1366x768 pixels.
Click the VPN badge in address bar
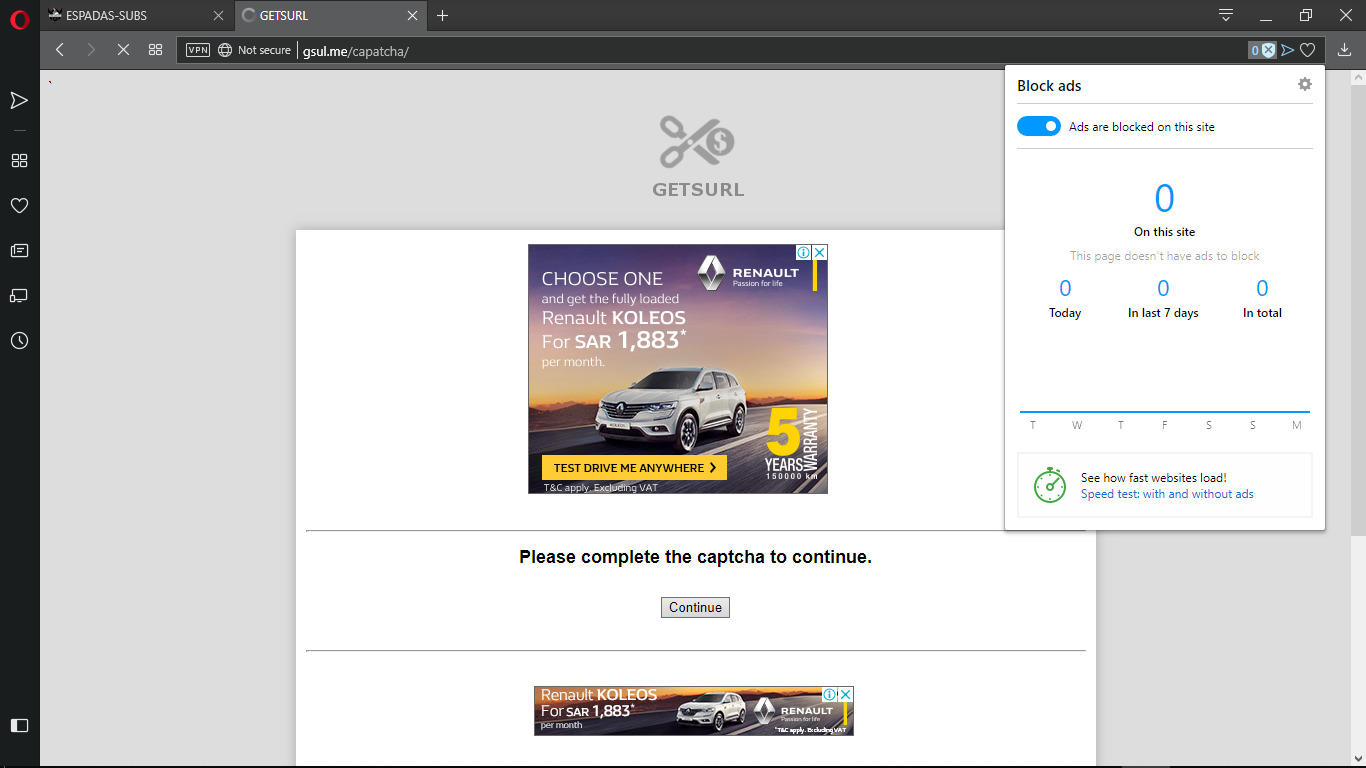pos(198,50)
